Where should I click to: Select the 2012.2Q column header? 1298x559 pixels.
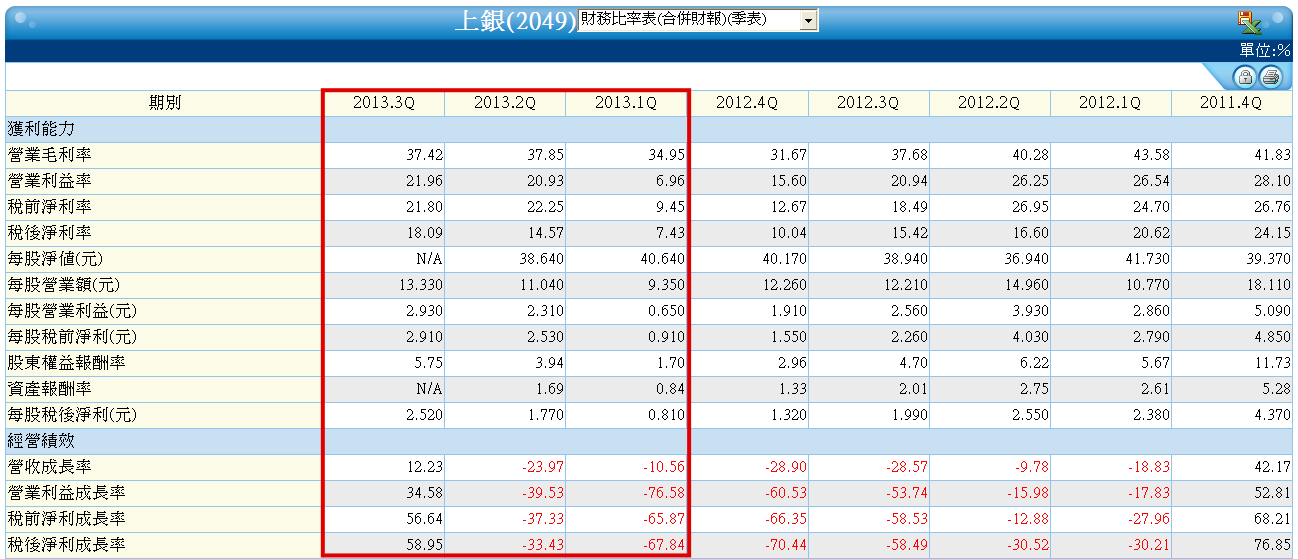click(x=989, y=103)
